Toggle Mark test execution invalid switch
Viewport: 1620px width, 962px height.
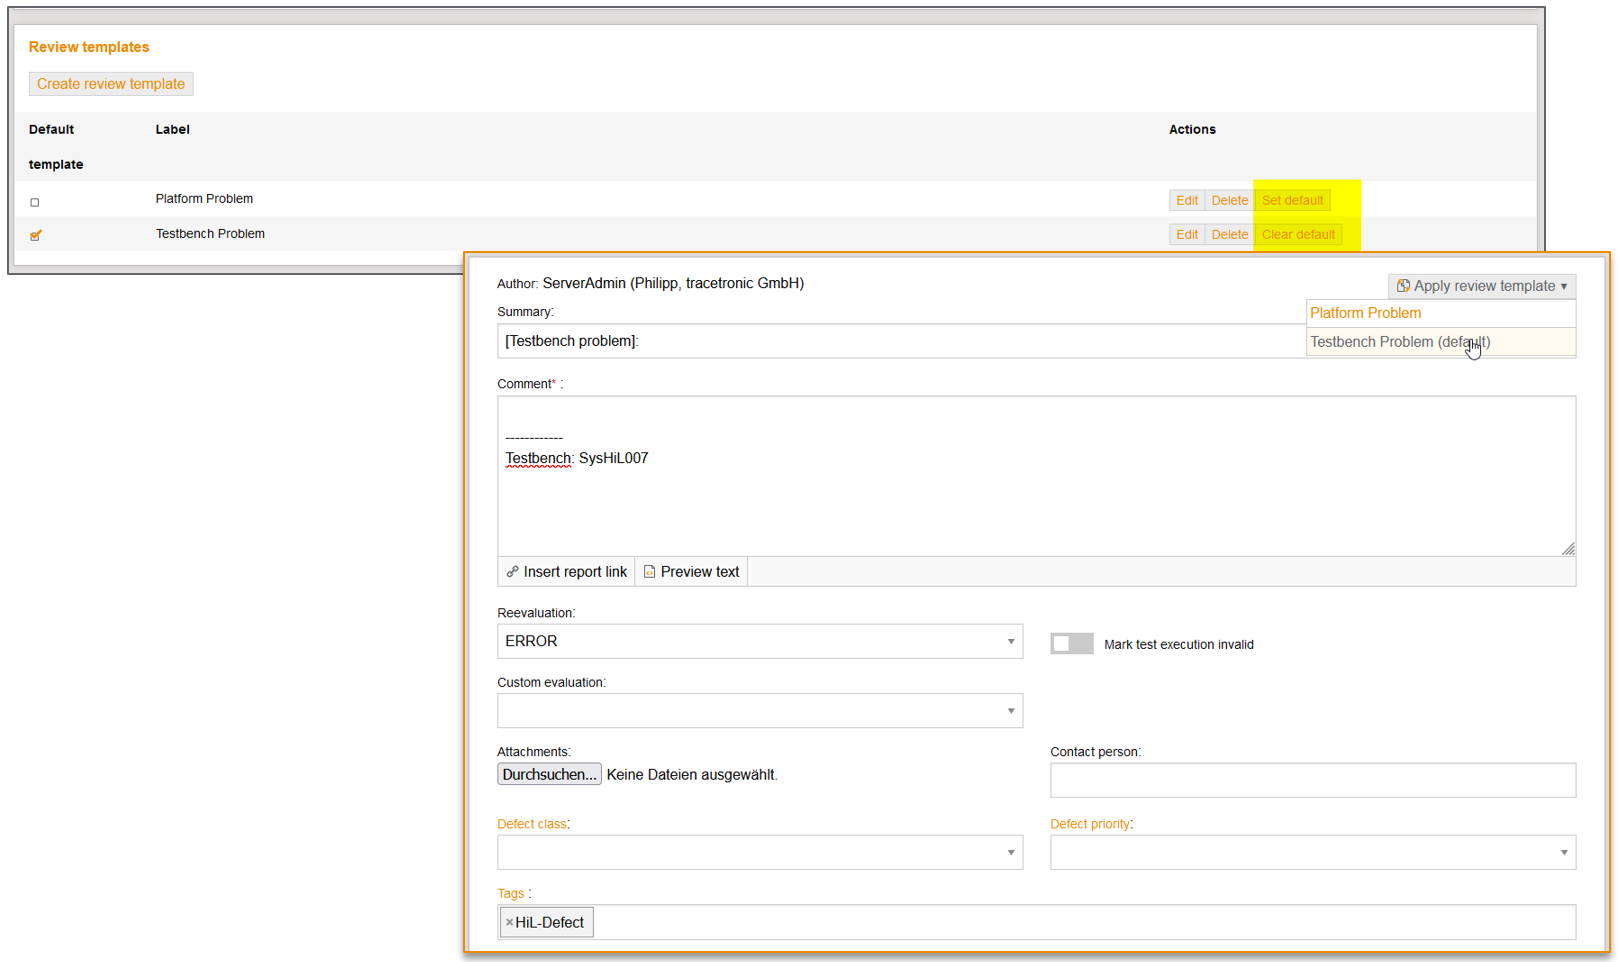pyautogui.click(x=1071, y=644)
